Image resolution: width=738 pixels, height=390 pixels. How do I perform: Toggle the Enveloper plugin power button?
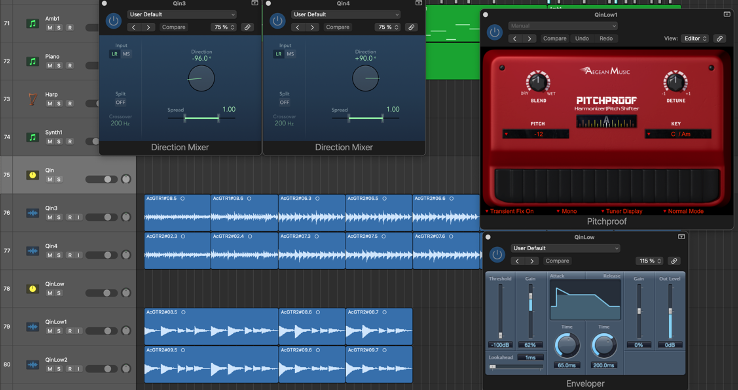(x=497, y=255)
